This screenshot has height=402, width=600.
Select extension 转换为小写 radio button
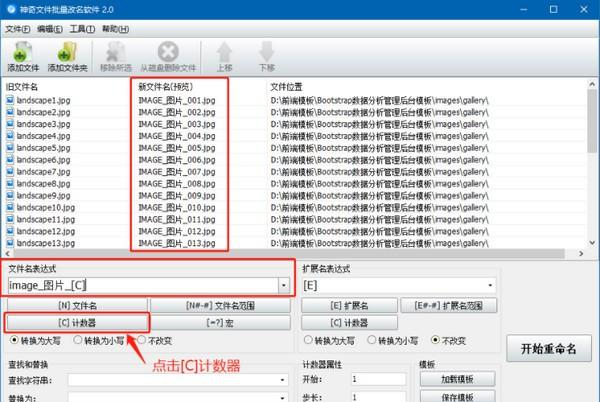[370, 340]
